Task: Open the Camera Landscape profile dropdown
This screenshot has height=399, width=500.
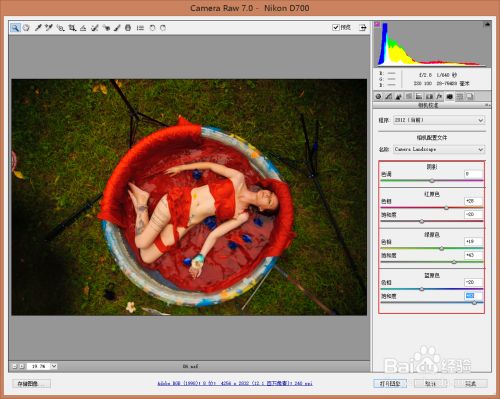Action: (x=439, y=149)
